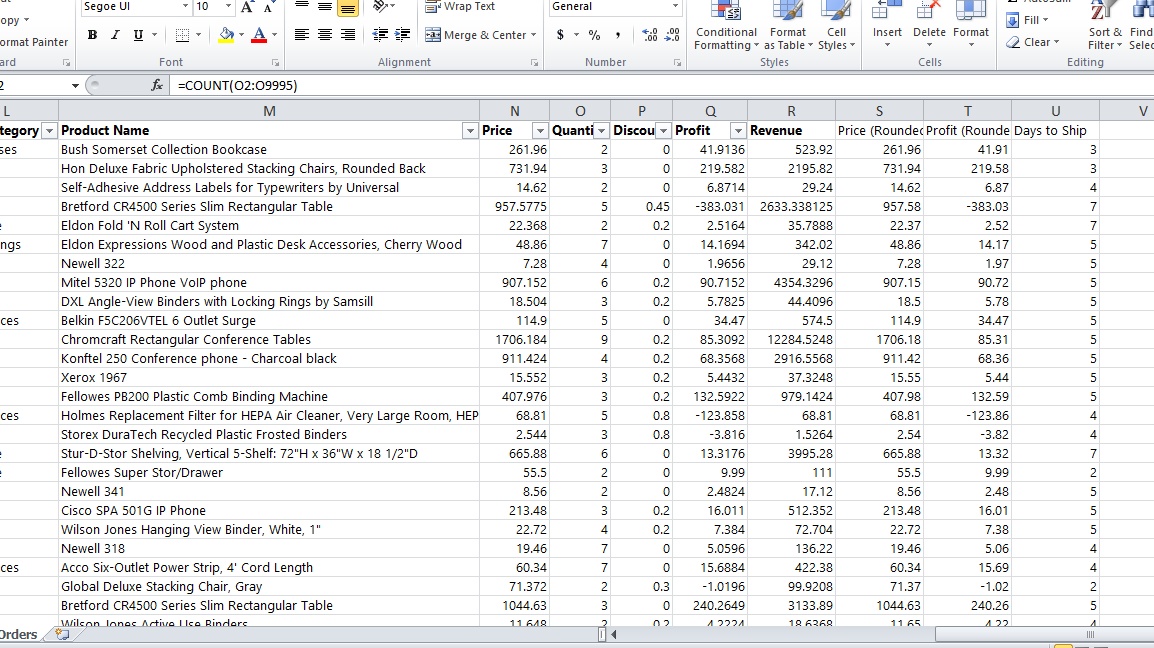Select cell 'Cisco SPA 501G IP Phone'
The height and width of the screenshot is (648, 1154).
pos(269,510)
